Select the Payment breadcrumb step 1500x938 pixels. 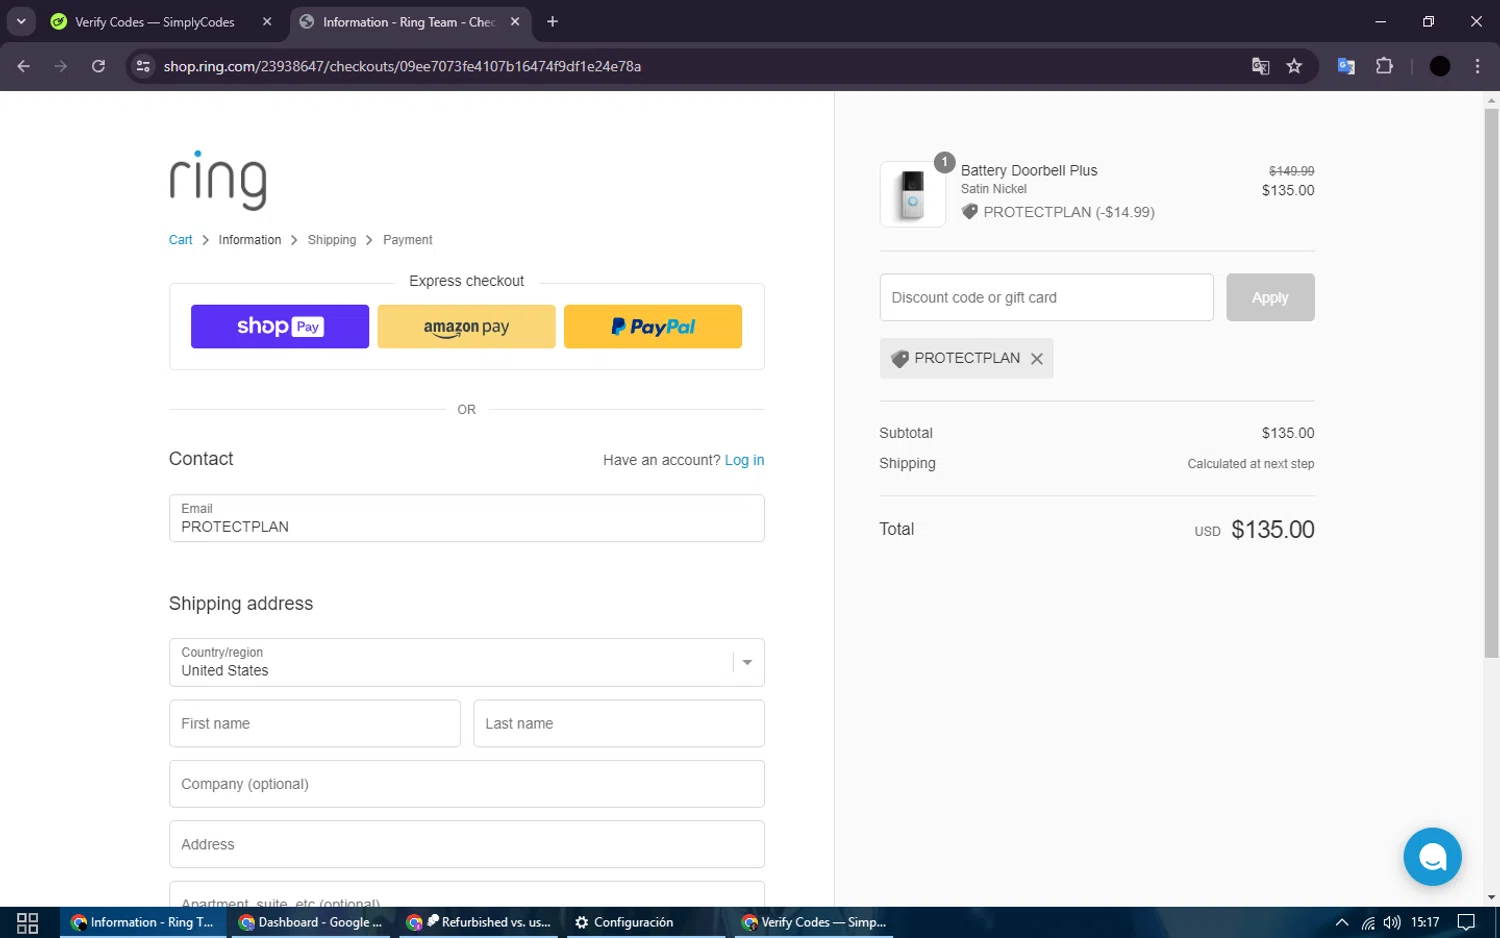407,240
